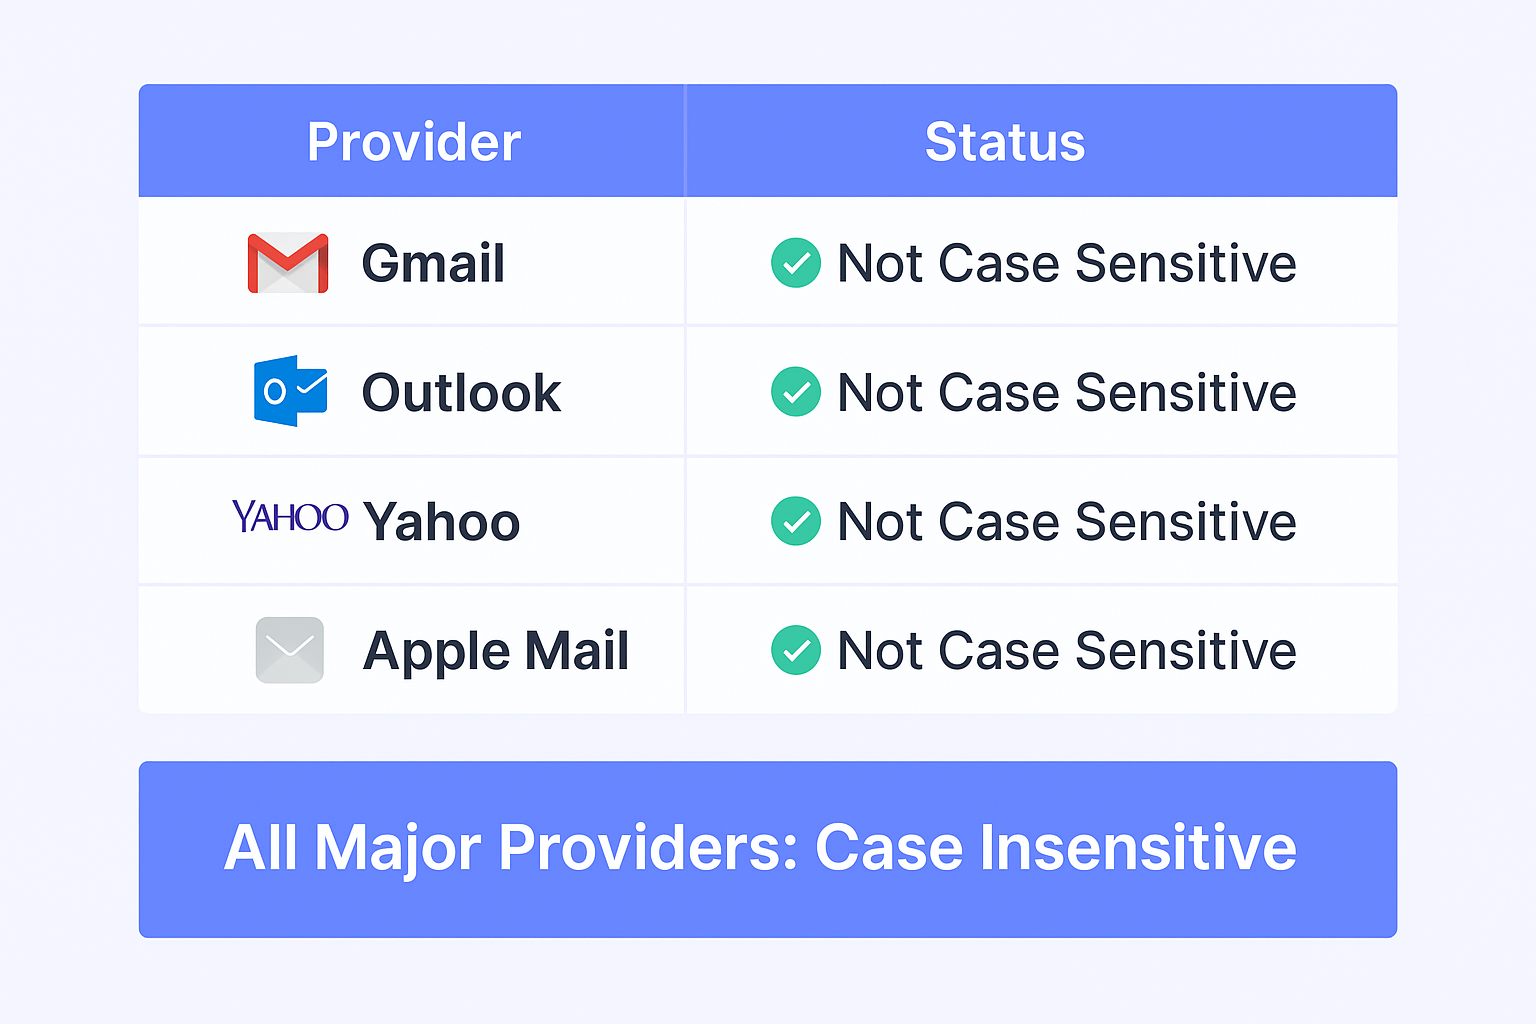Screen dimensions: 1536x1024
Task: Select the Status column header
Action: pos(1005,142)
